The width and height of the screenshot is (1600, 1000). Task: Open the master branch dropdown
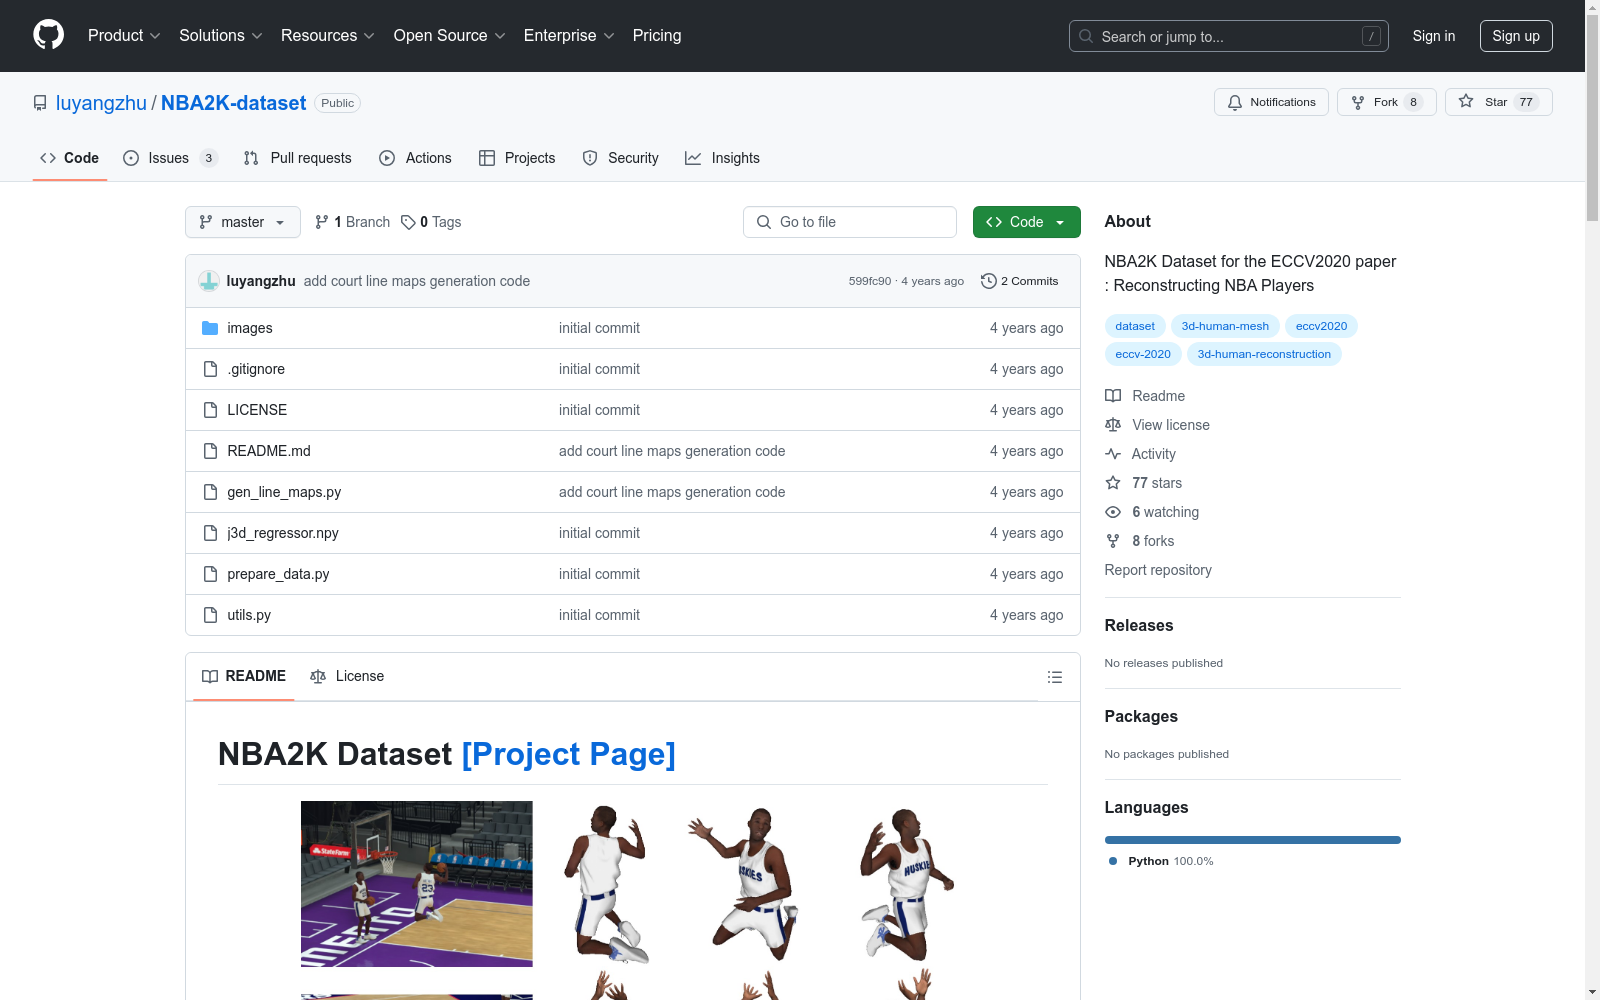(243, 222)
